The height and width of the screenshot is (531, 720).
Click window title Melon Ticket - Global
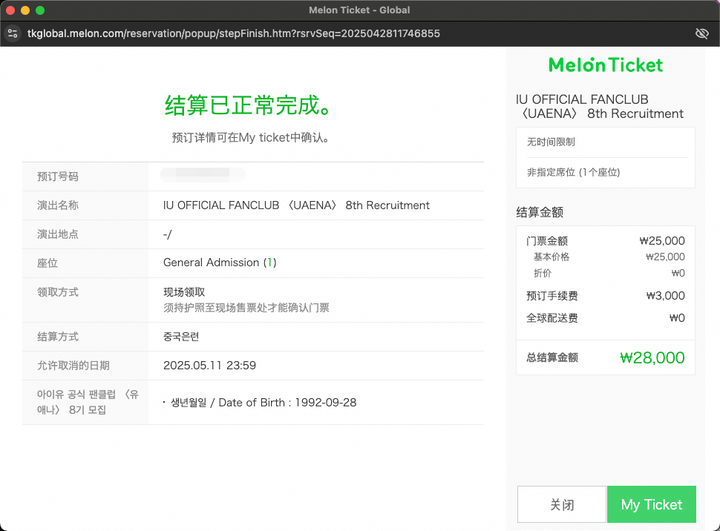359,10
